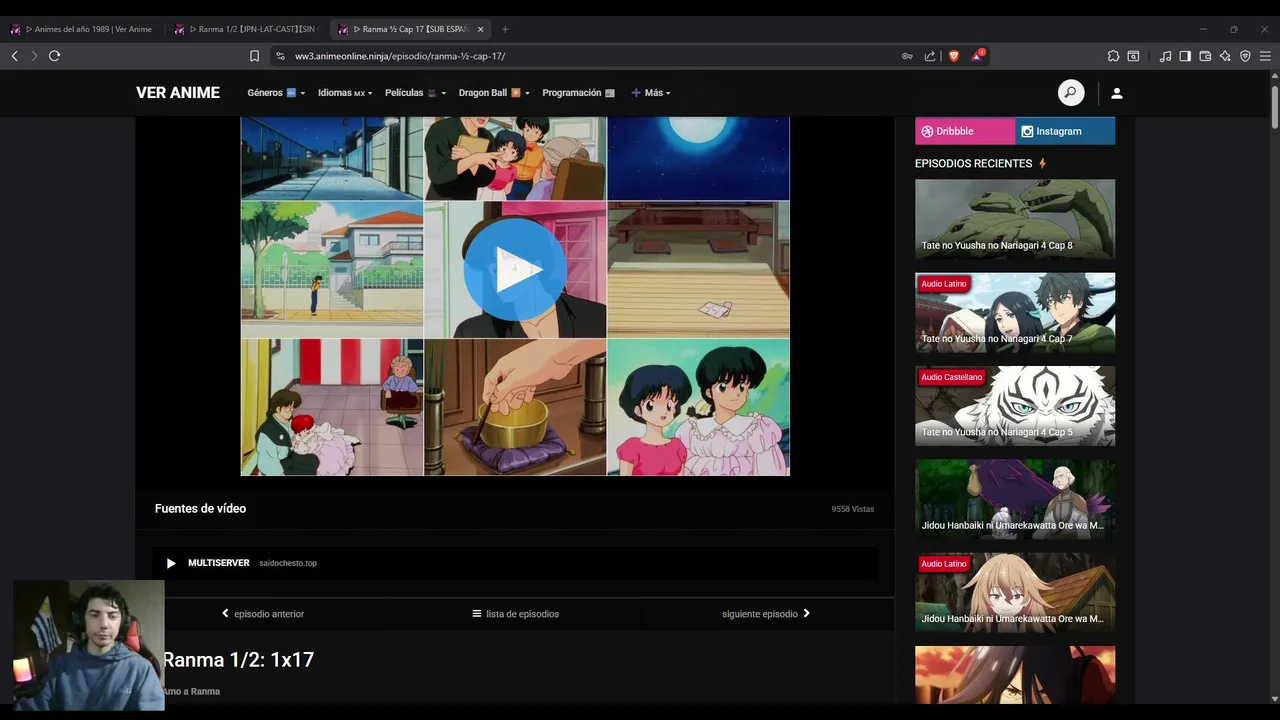Viewport: 1280px width, 720px height.
Task: Click the 9558 Vistas counter
Action: [853, 509]
